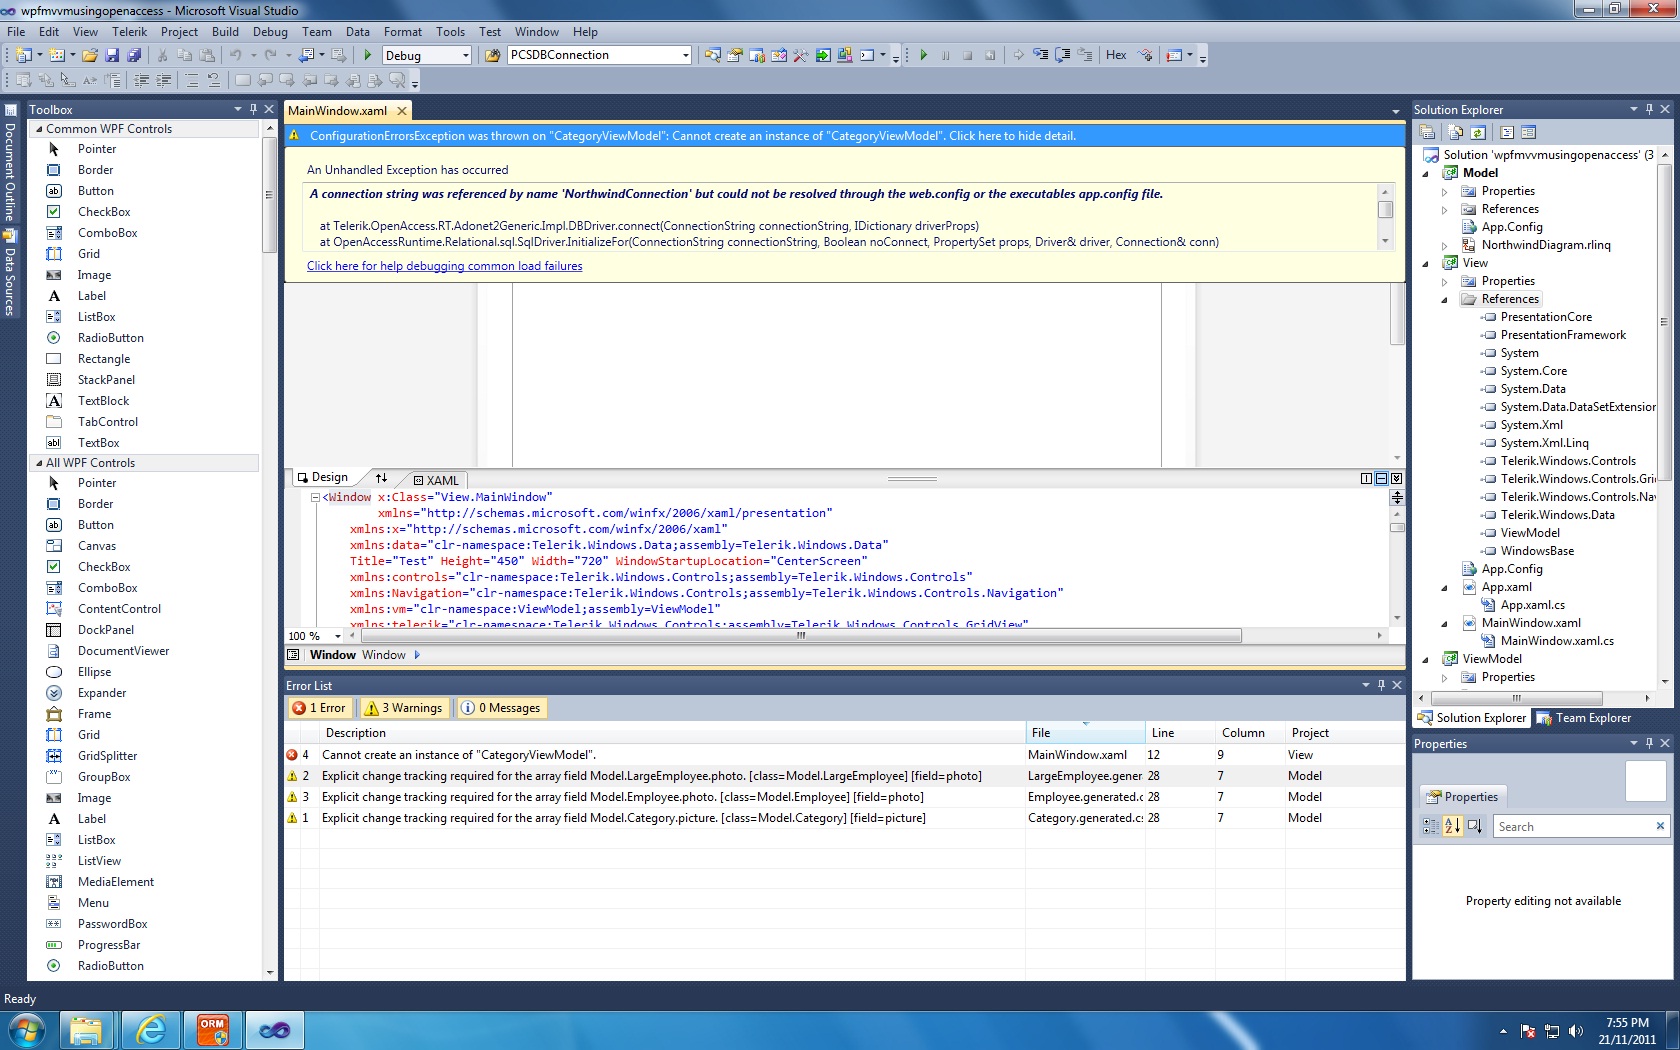Viewport: 1680px width, 1050px height.
Task: Toggle the Errors filter in Error List
Action: pos(319,708)
